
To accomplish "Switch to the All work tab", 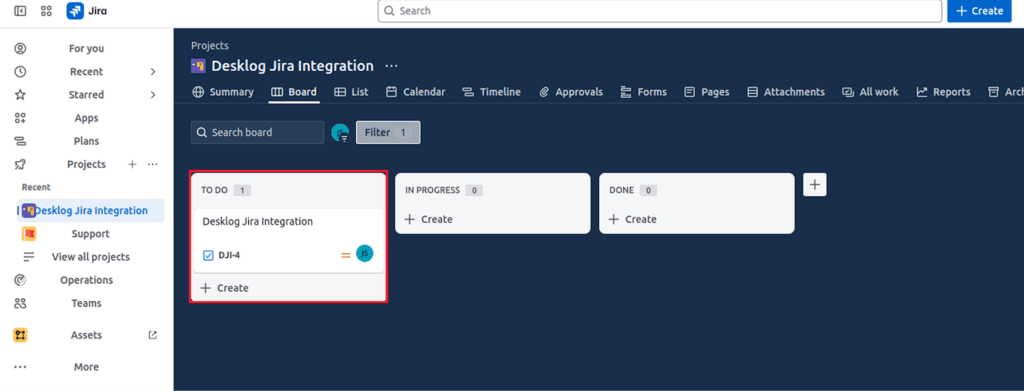I will pos(870,92).
